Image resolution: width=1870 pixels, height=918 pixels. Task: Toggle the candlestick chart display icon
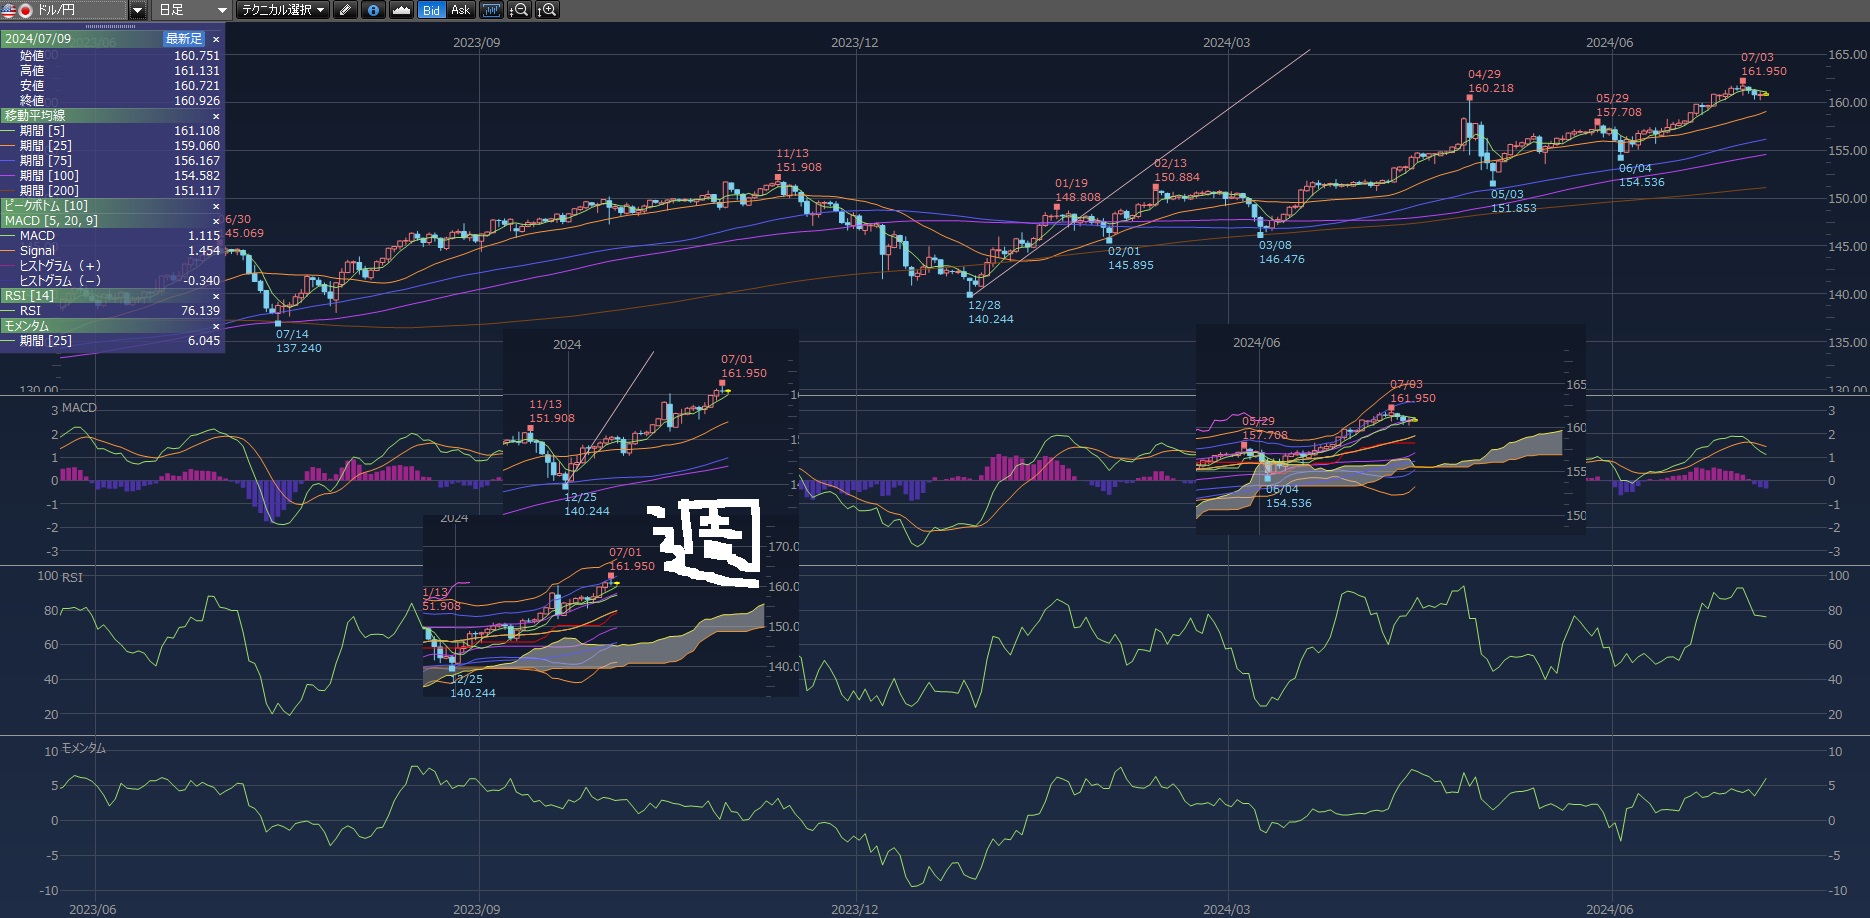point(491,10)
